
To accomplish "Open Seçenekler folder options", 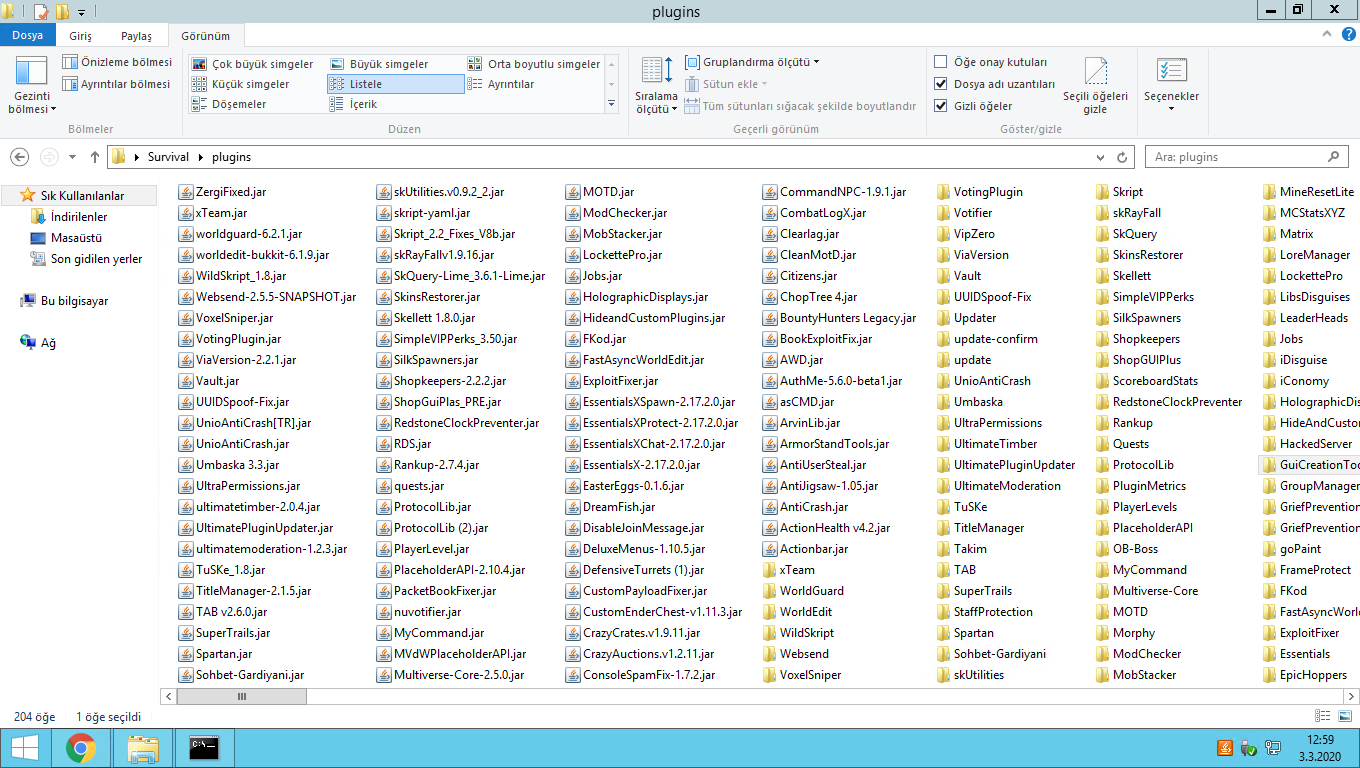I will coord(1171,84).
